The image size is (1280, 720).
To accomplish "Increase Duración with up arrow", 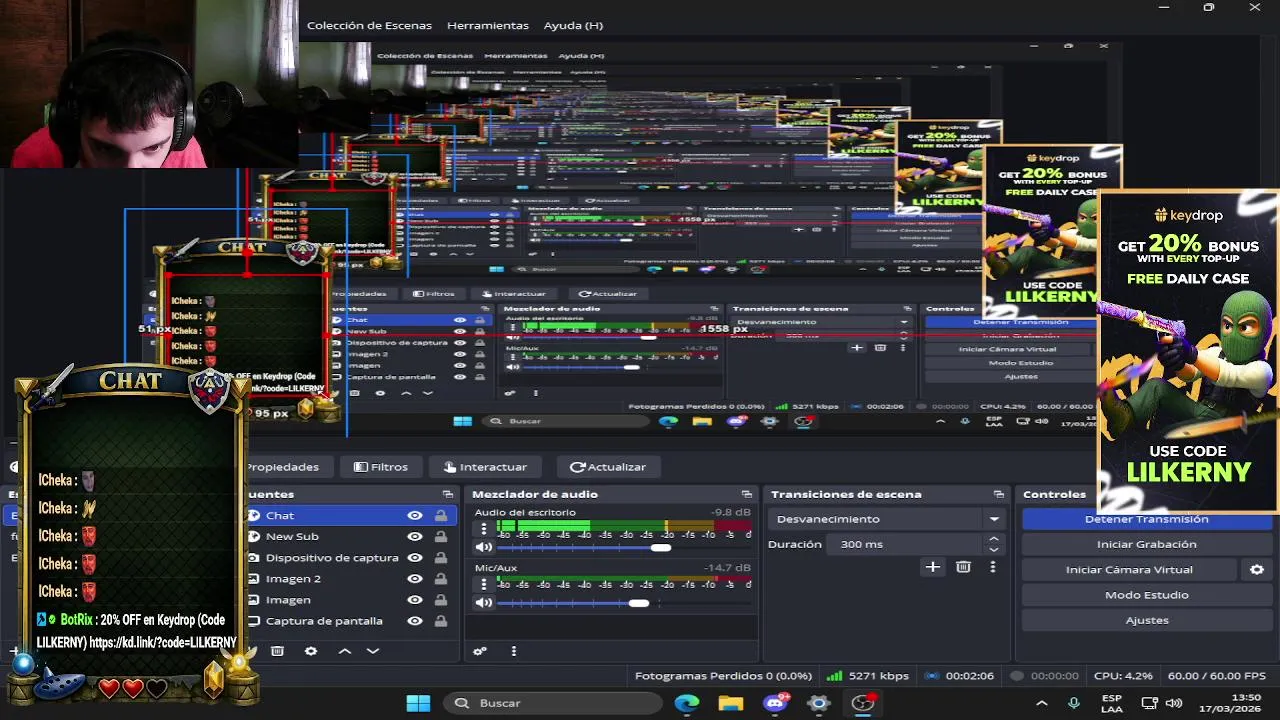I will (x=993, y=540).
